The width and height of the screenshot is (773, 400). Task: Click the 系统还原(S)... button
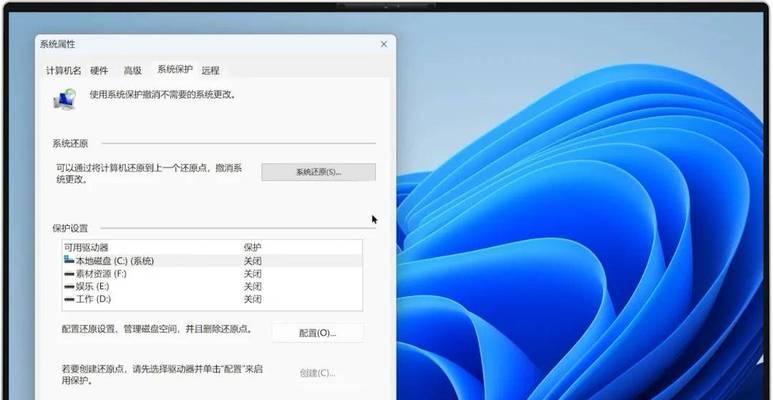[x=318, y=172]
